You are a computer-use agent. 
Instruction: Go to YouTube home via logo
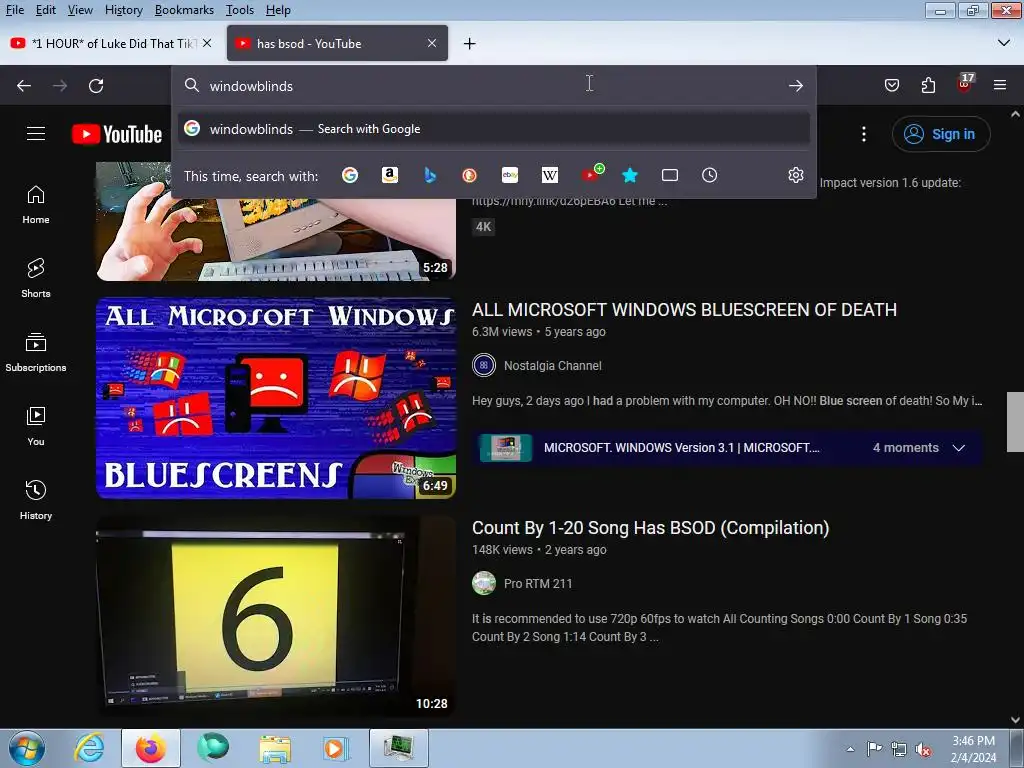(x=117, y=134)
